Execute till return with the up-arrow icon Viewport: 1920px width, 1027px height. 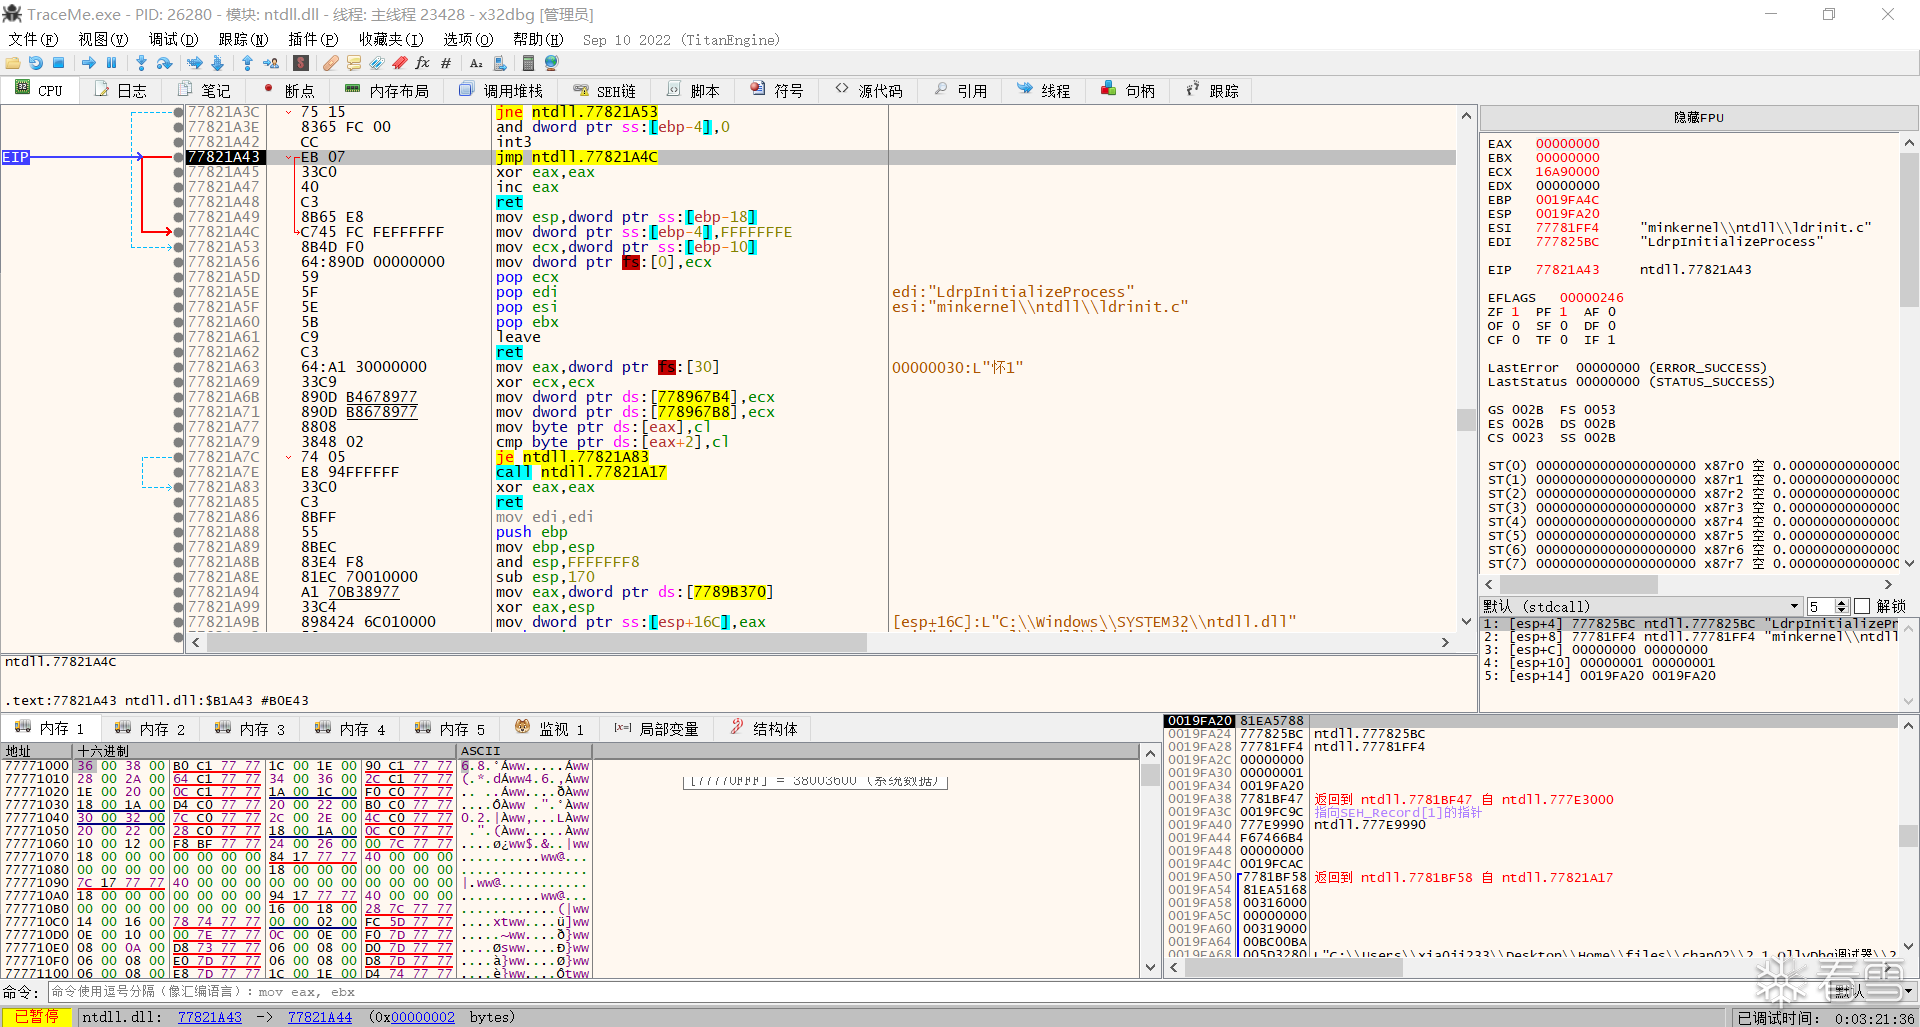(x=247, y=63)
